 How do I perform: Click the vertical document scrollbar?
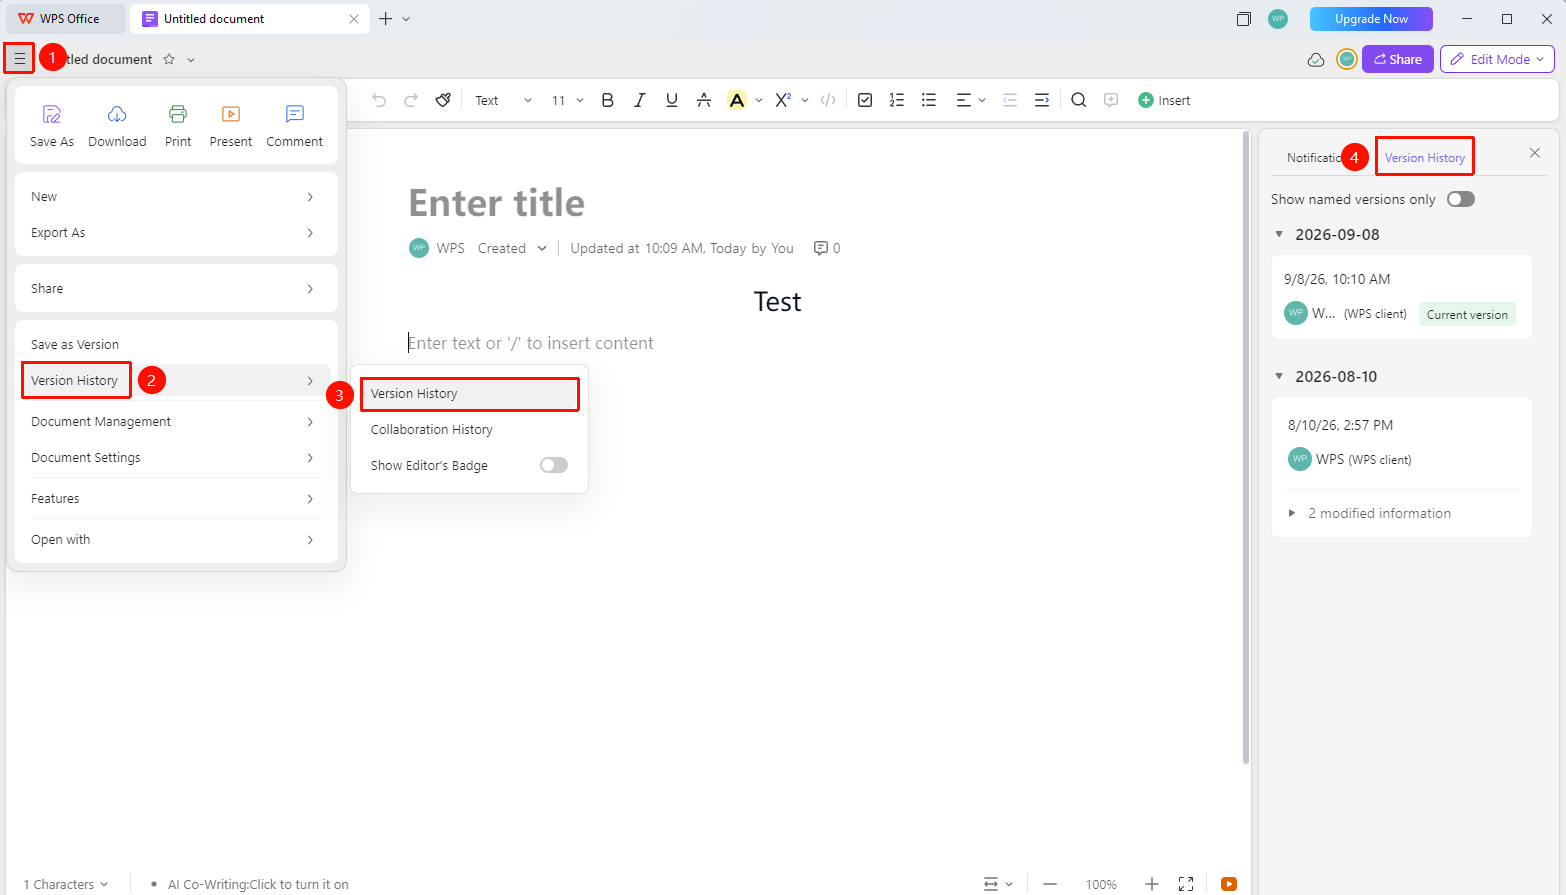(1246, 448)
